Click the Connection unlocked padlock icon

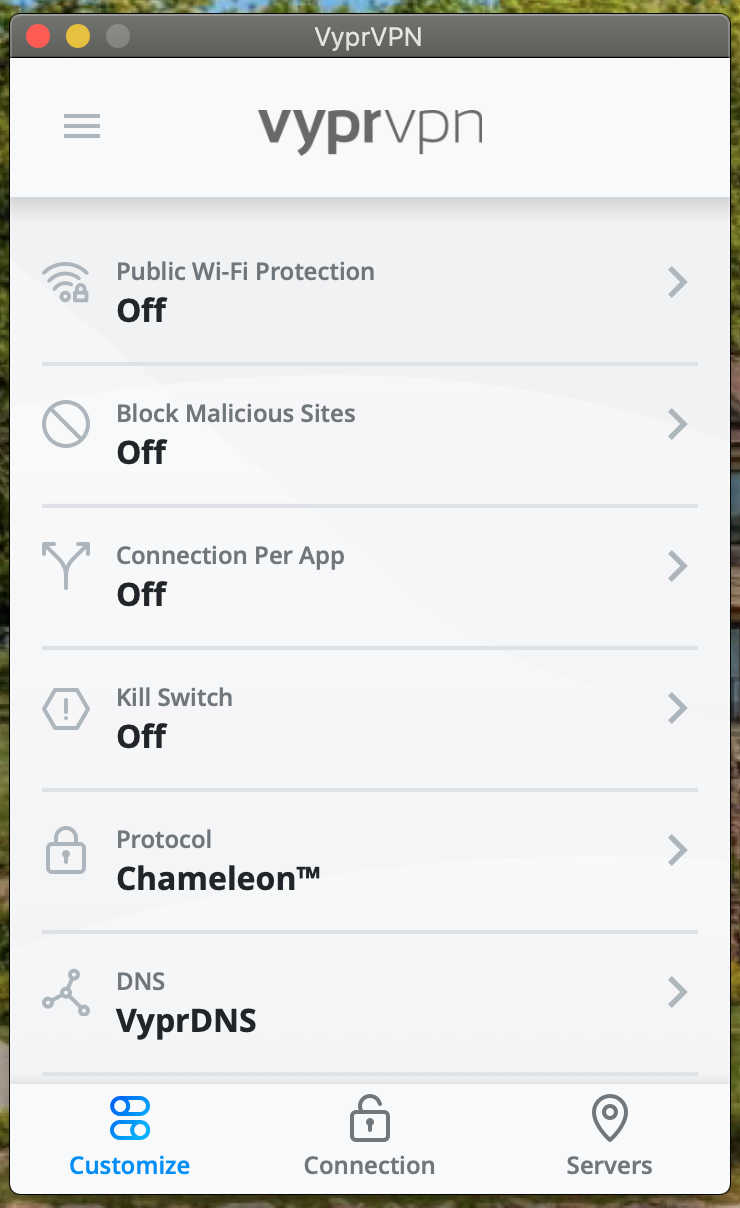click(369, 1118)
